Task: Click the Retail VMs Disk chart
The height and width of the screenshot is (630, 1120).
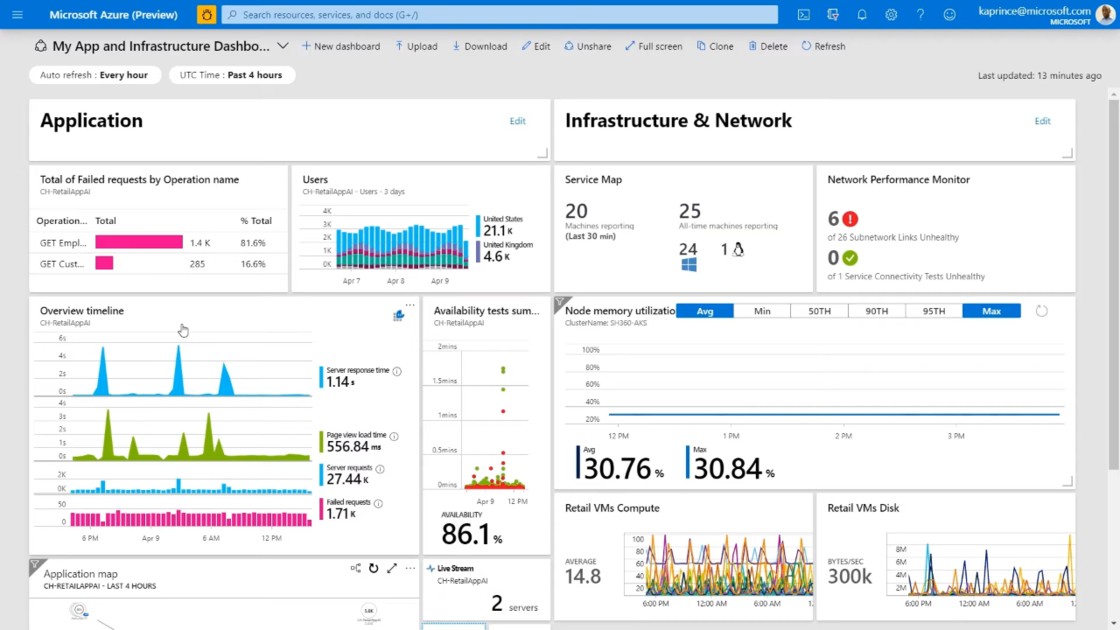Action: tap(980, 564)
